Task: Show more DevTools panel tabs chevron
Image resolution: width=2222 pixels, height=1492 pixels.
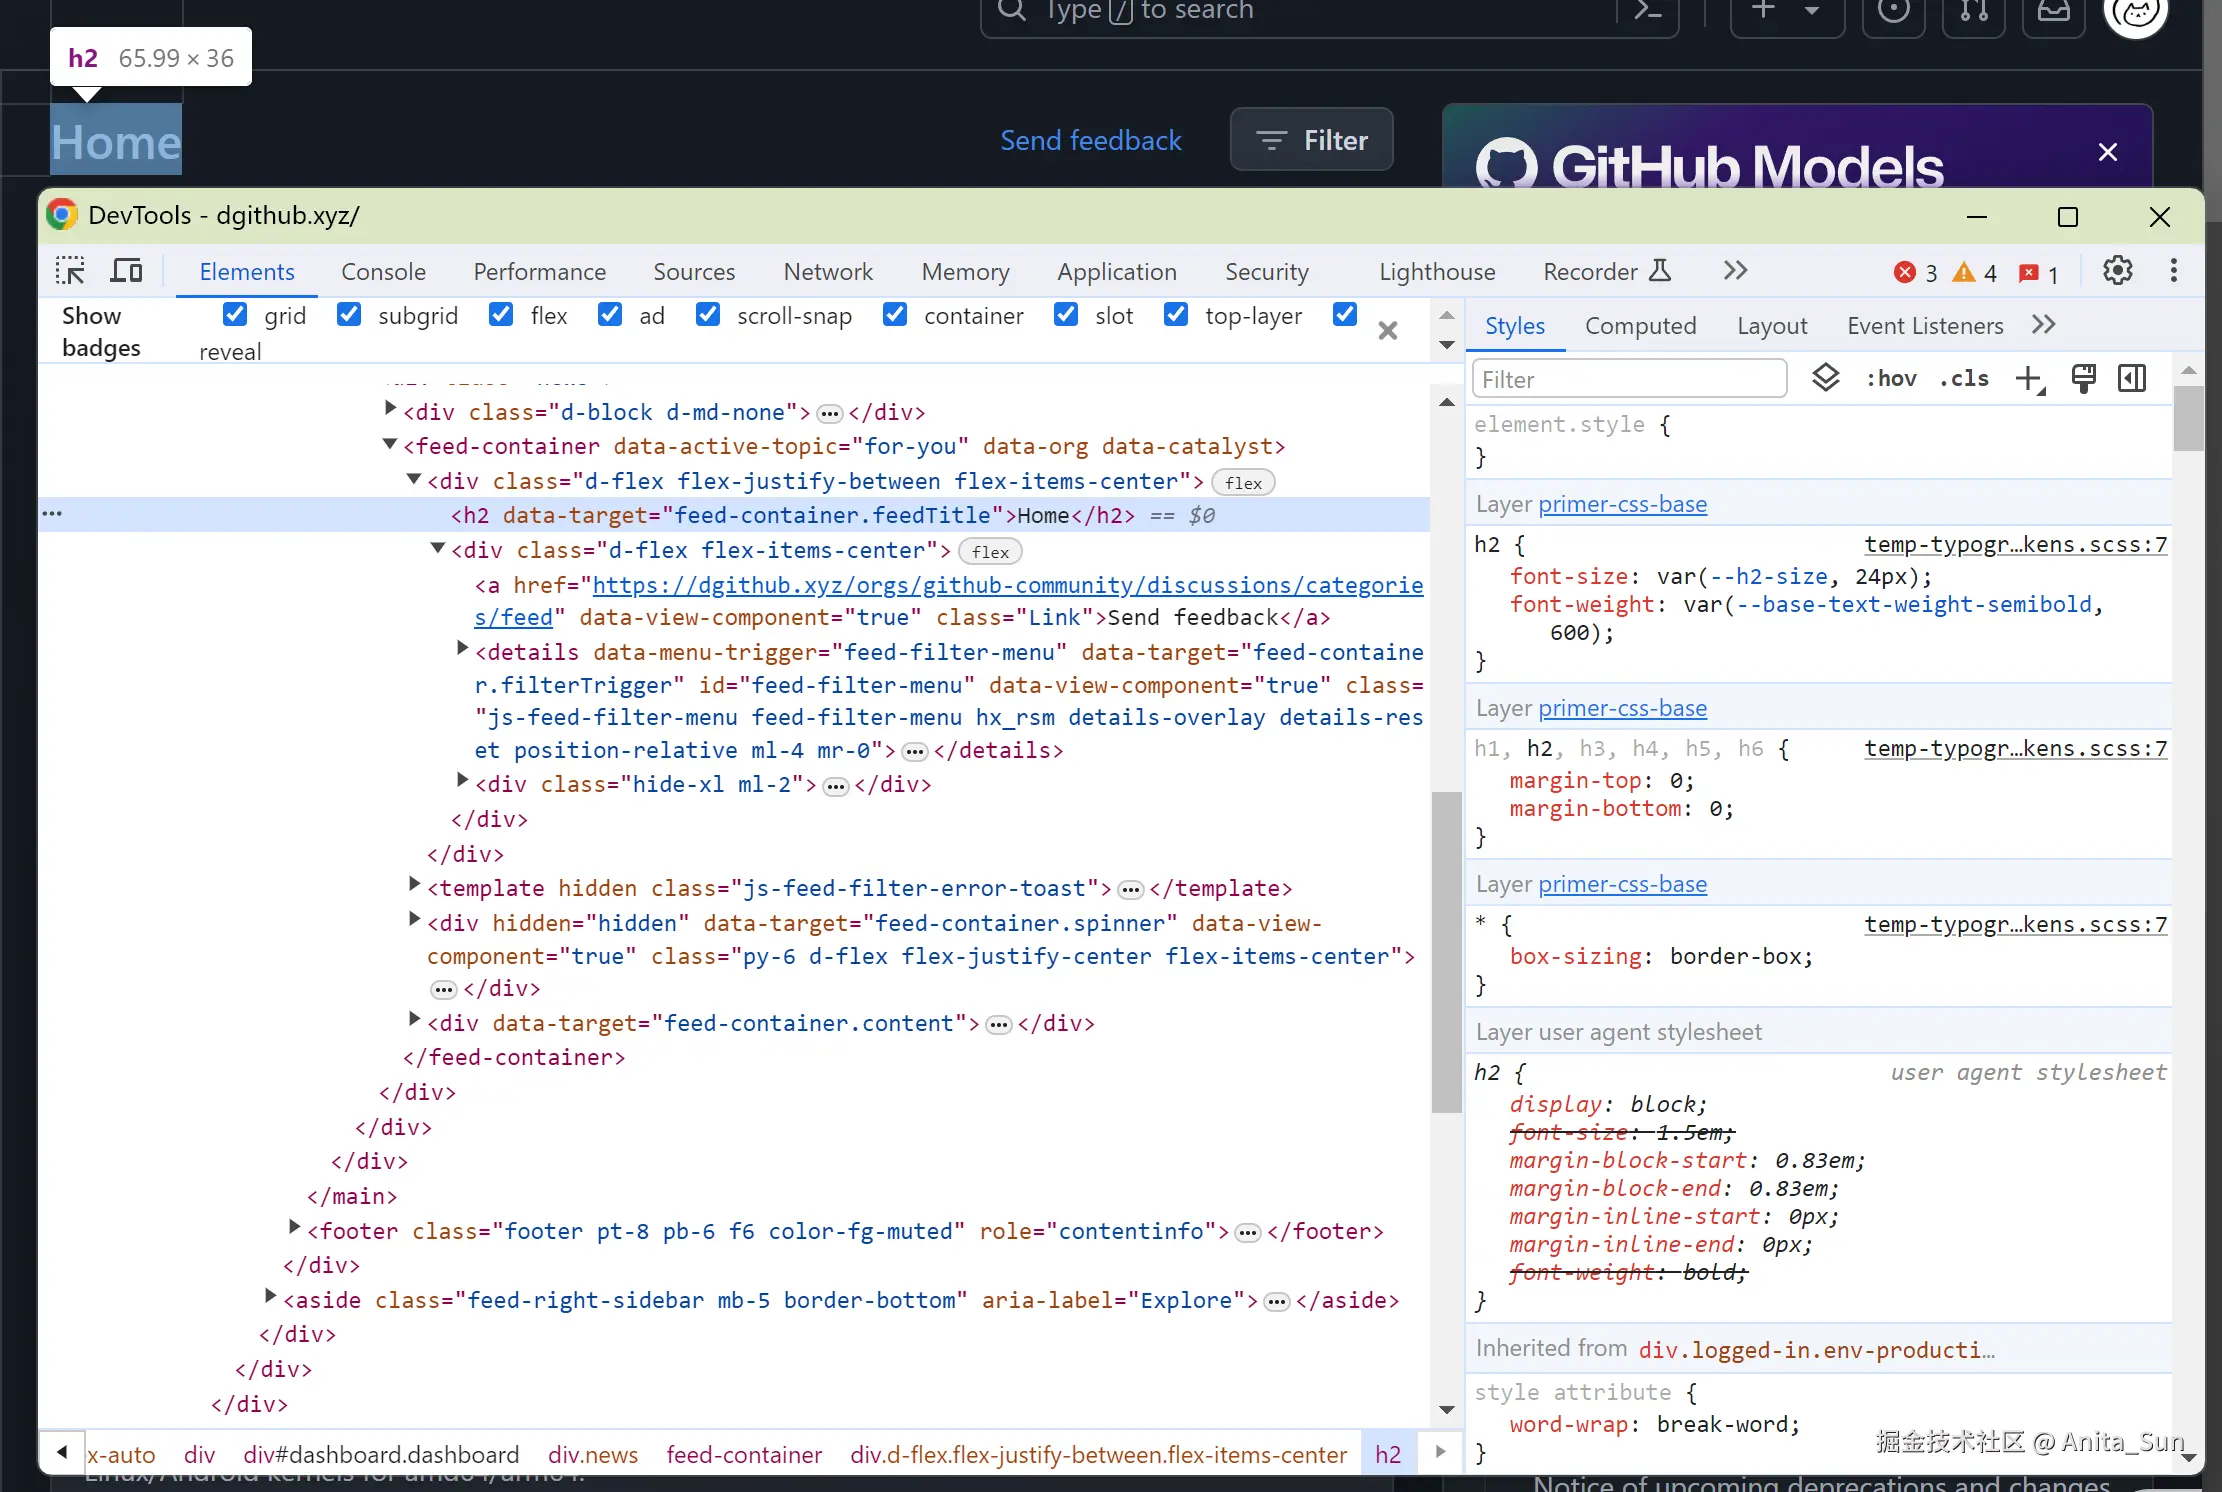Action: [x=1735, y=271]
